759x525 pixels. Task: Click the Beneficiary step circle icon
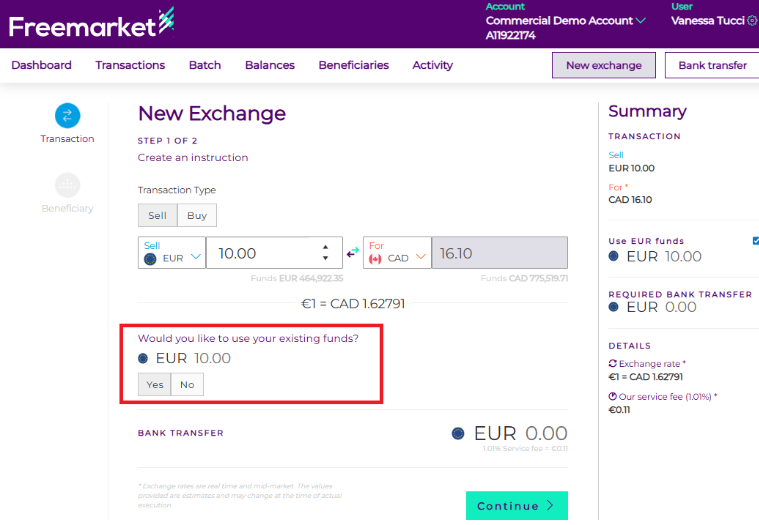(x=67, y=185)
